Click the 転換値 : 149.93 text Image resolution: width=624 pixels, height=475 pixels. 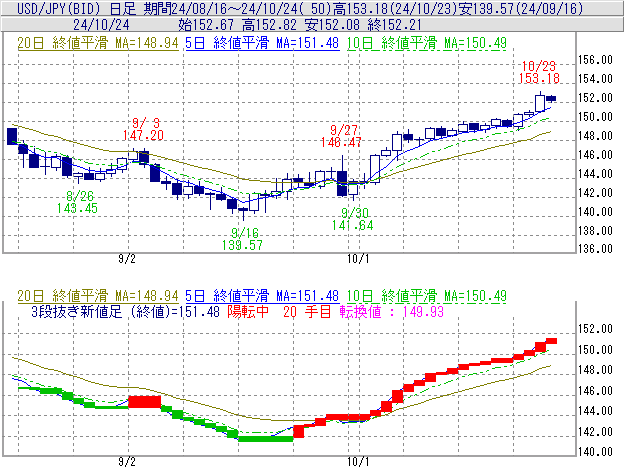(392, 311)
